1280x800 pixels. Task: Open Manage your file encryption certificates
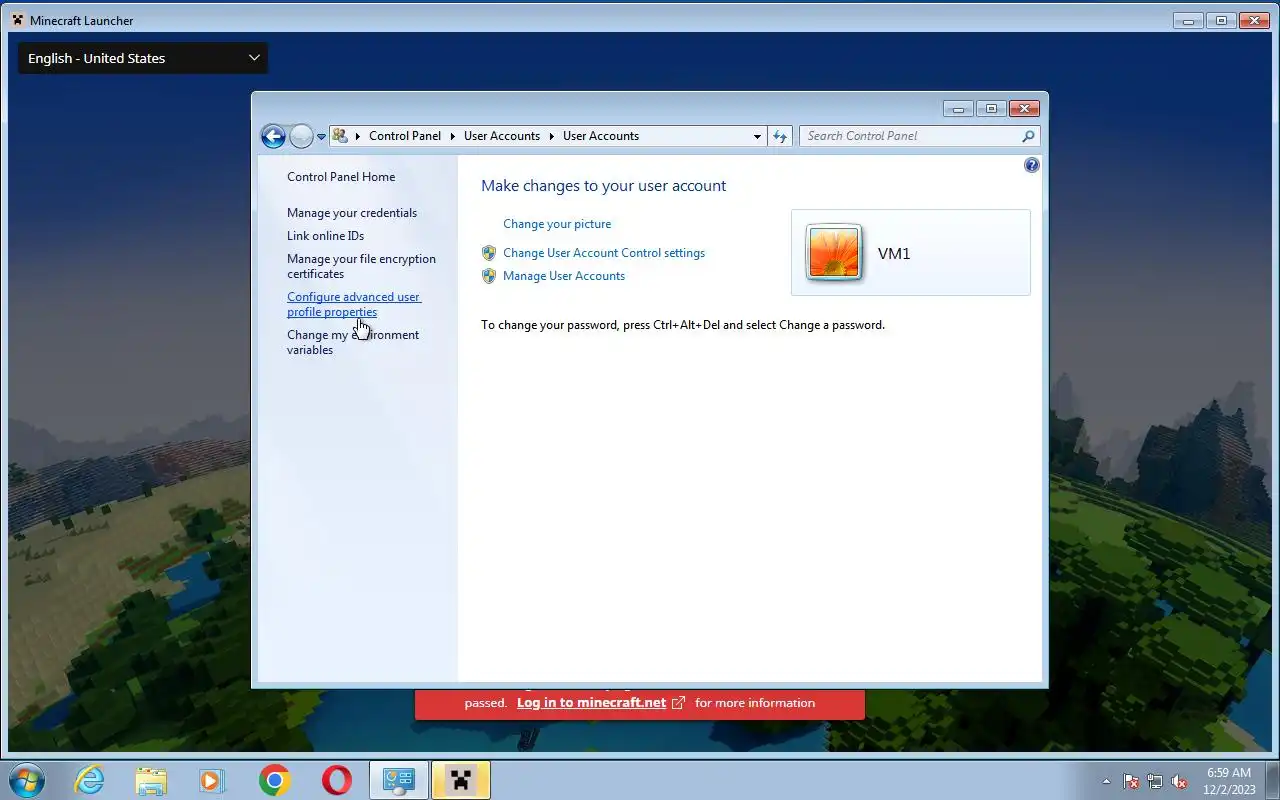click(361, 266)
